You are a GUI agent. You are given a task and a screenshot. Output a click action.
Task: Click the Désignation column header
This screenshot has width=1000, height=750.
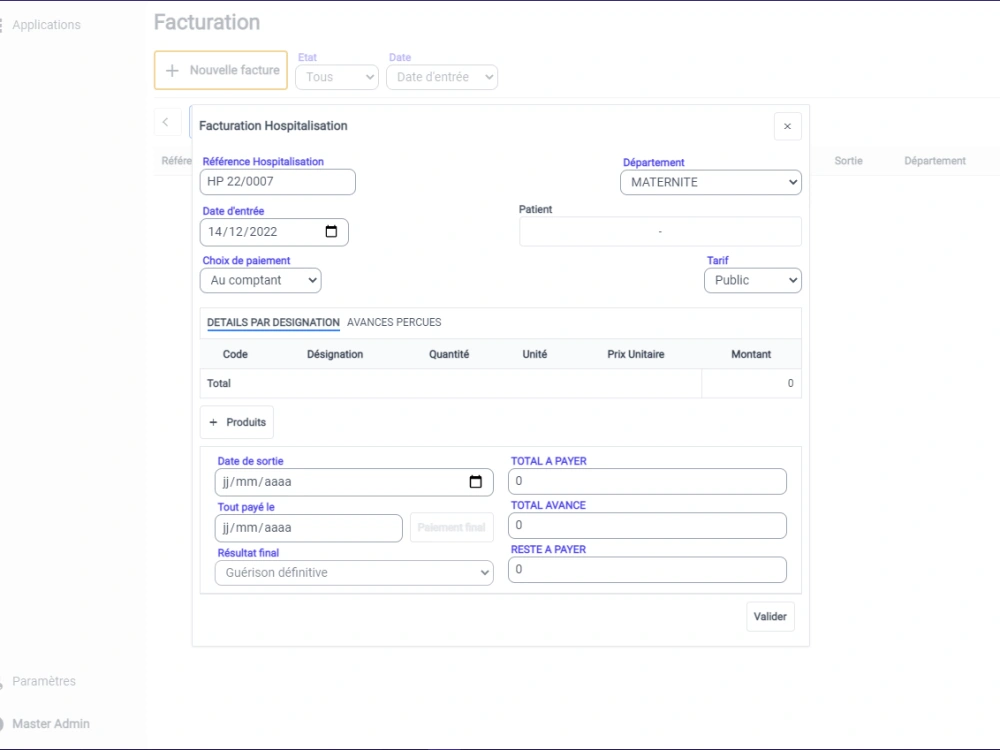335,354
